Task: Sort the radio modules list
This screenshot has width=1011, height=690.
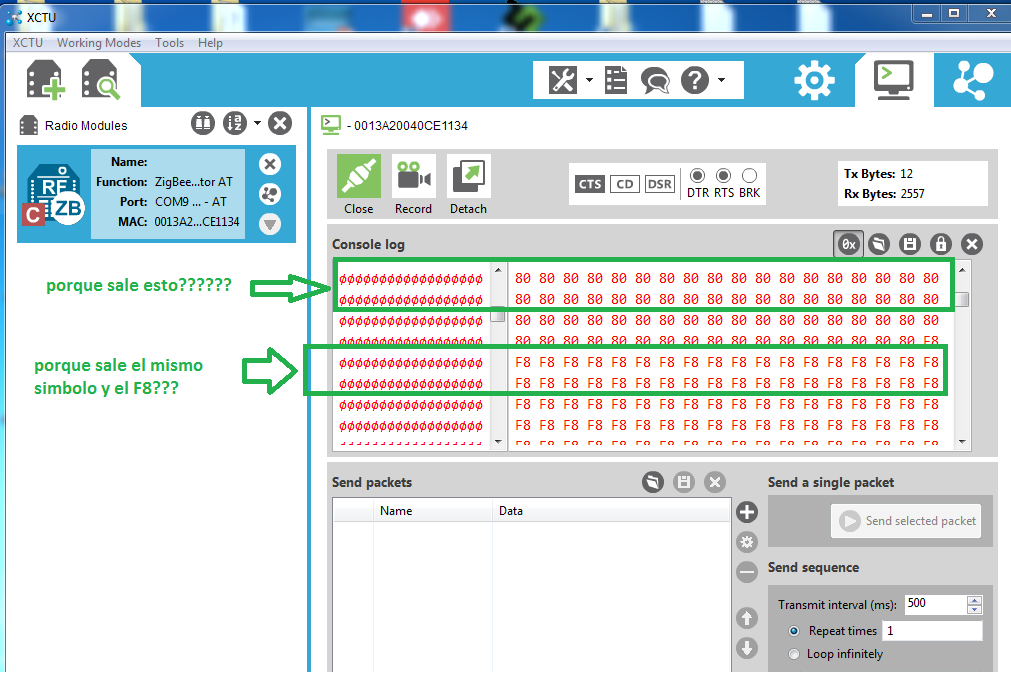Action: coord(235,123)
